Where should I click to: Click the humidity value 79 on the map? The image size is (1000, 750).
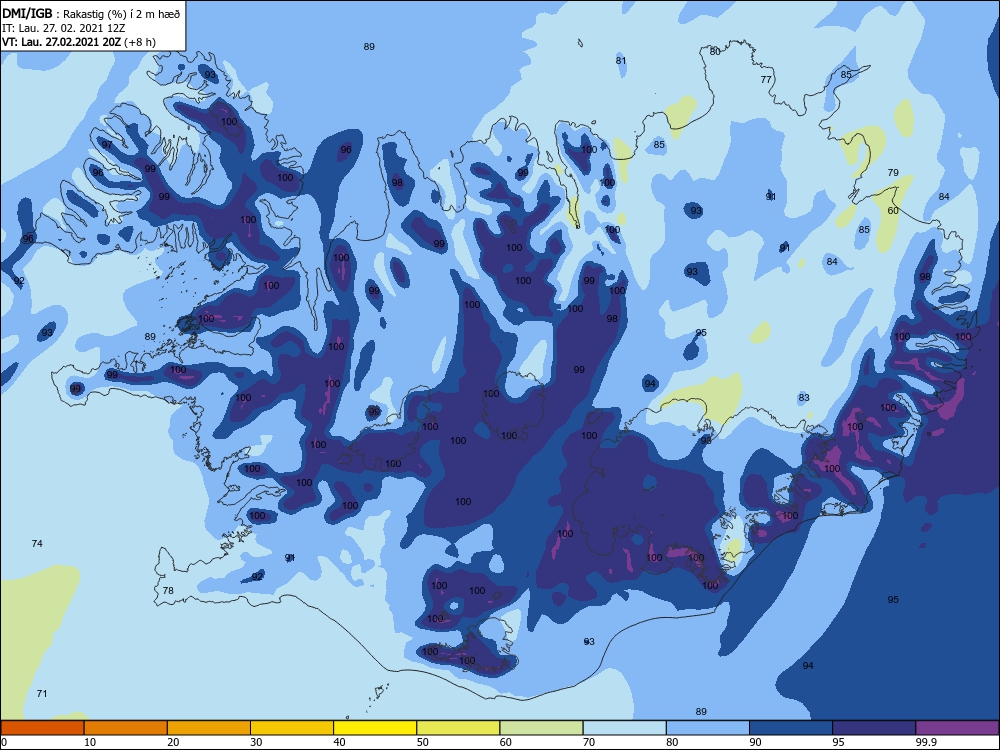point(893,172)
